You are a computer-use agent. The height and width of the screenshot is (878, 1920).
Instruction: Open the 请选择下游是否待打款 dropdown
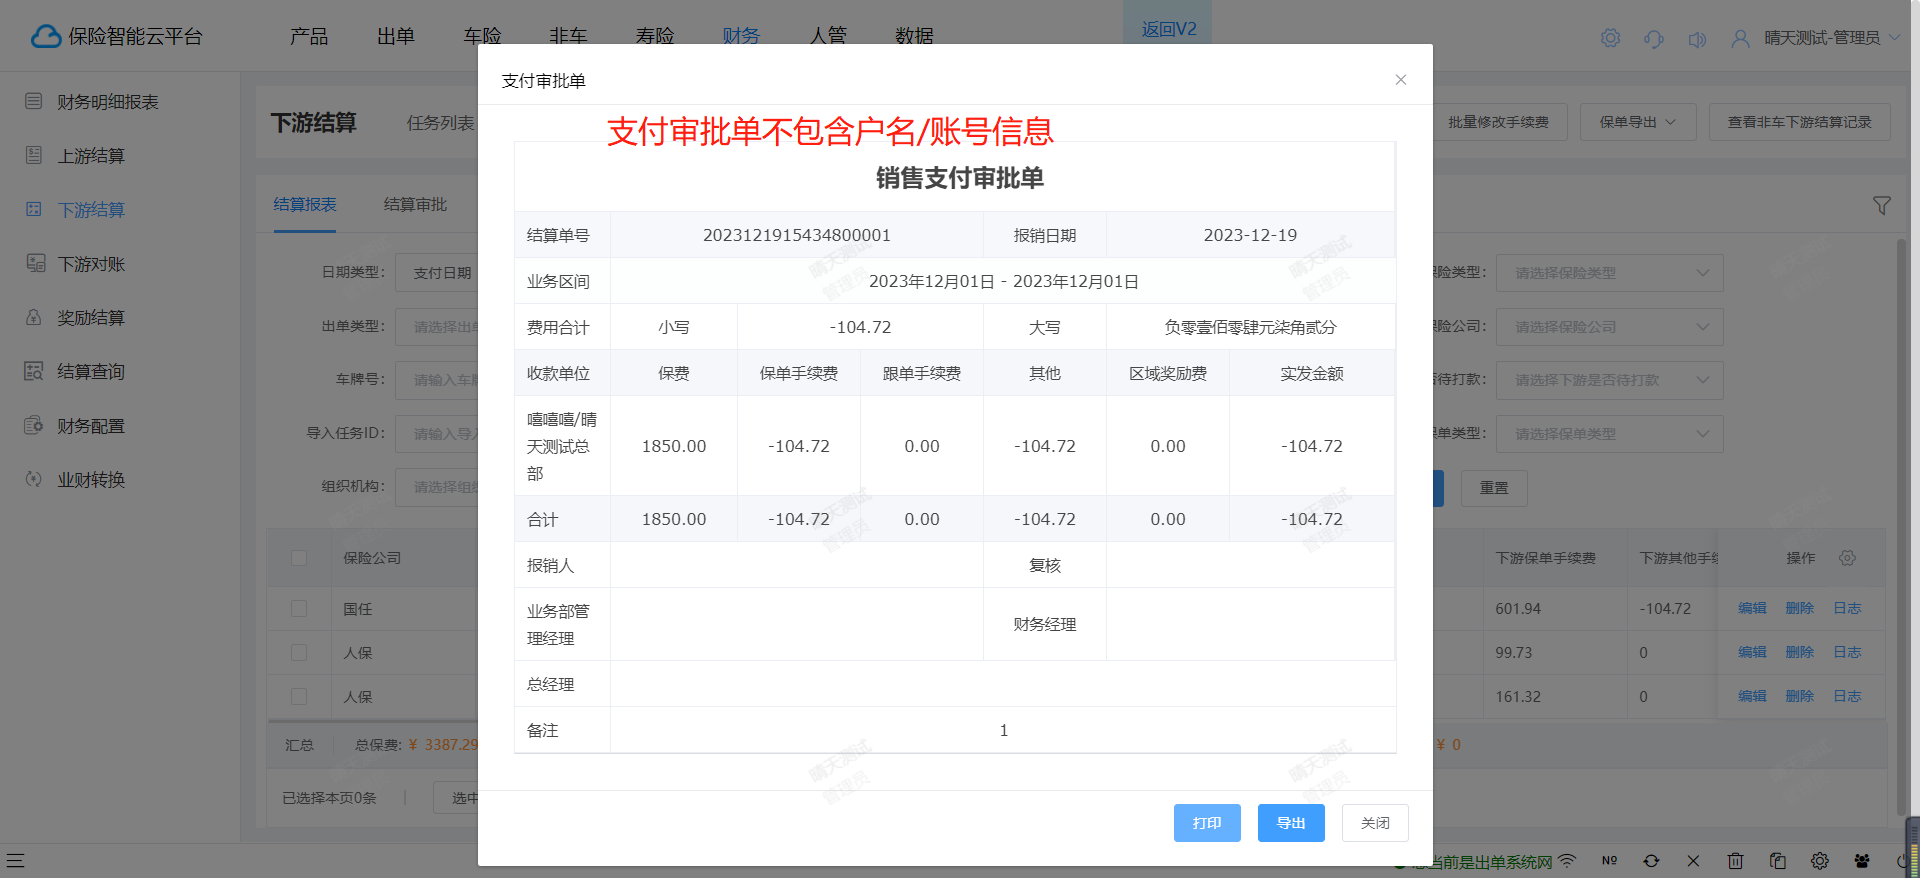[x=1609, y=380]
